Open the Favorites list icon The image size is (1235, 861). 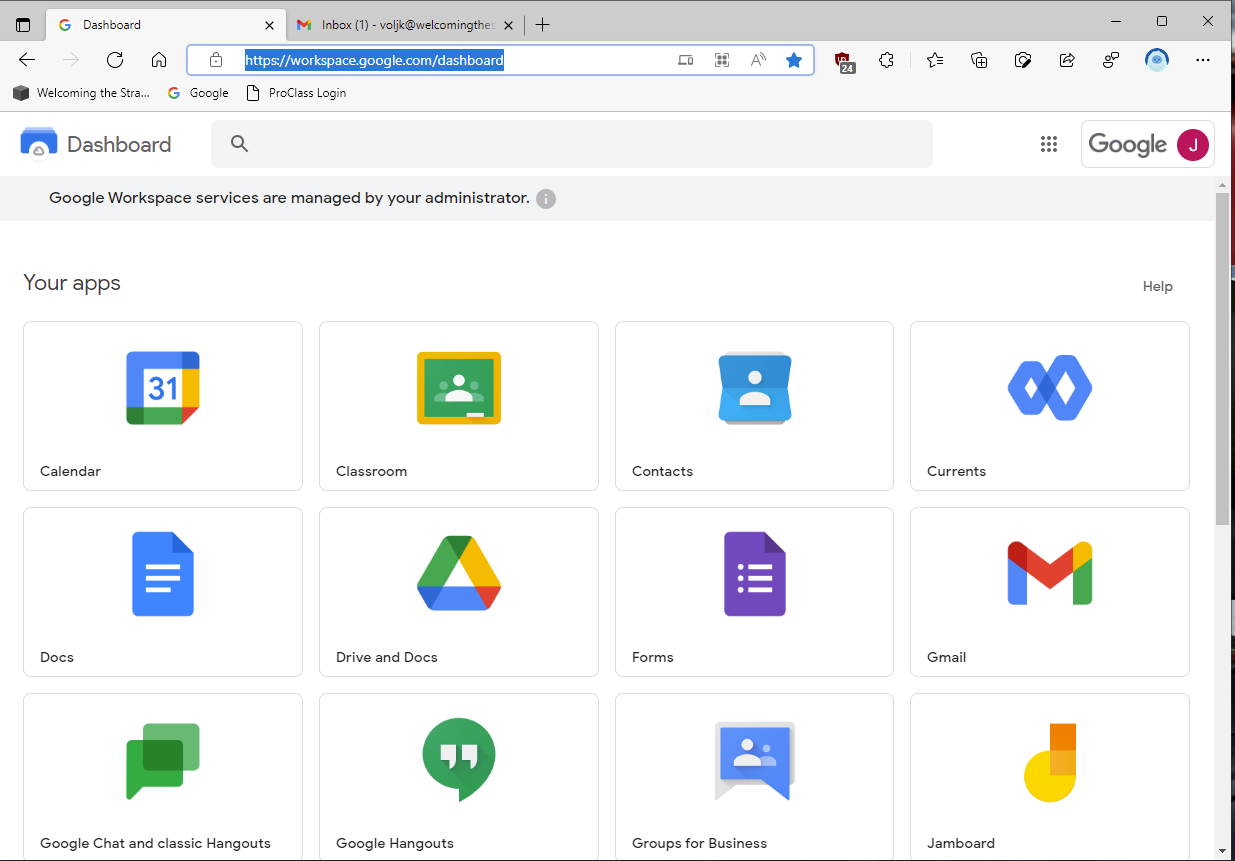(x=935, y=60)
